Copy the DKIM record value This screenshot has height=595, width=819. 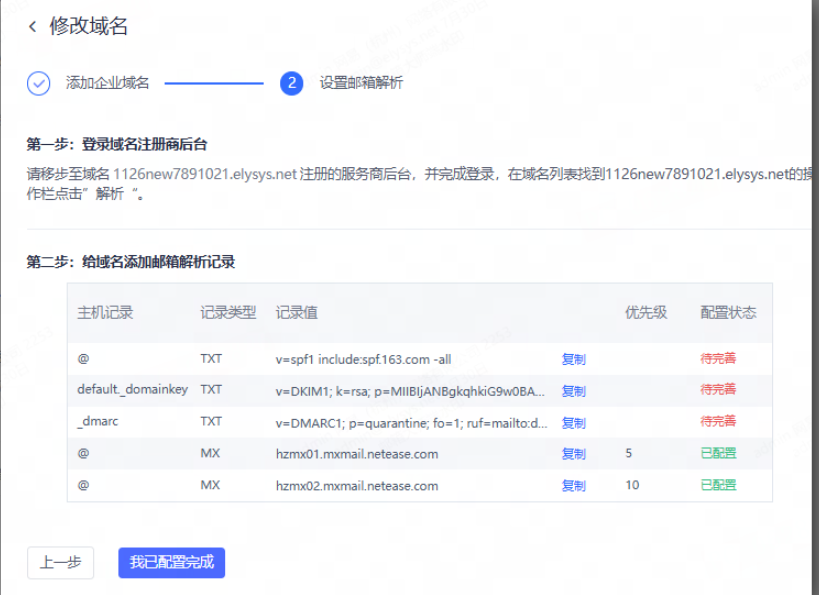click(x=574, y=391)
